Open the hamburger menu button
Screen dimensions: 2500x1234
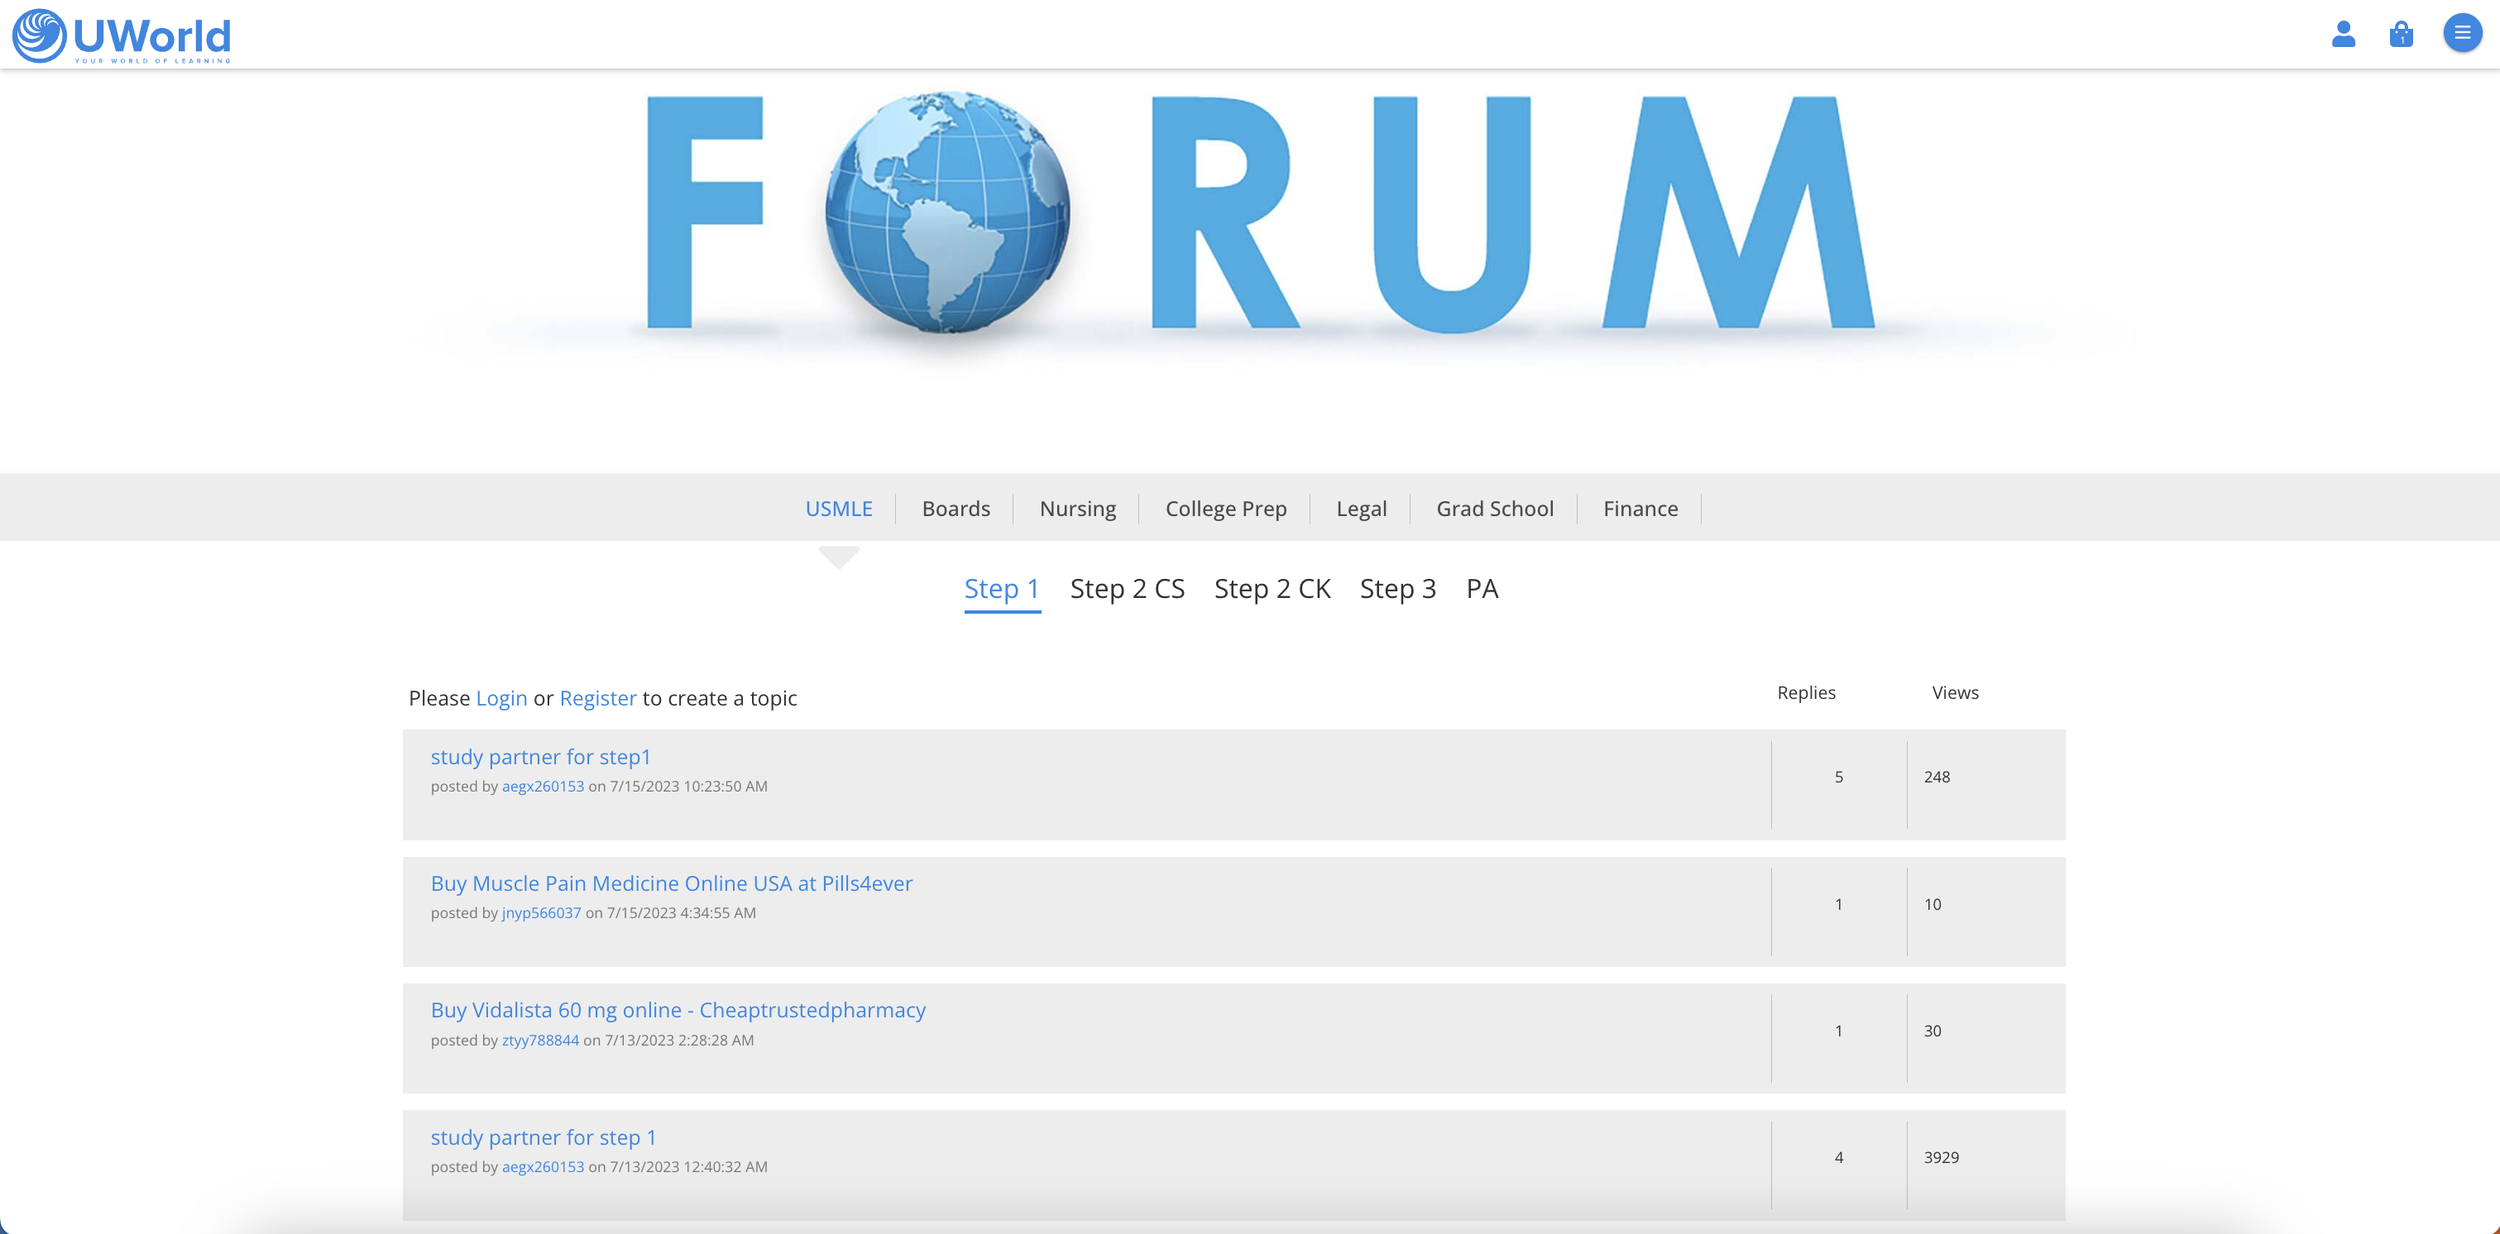[2462, 33]
